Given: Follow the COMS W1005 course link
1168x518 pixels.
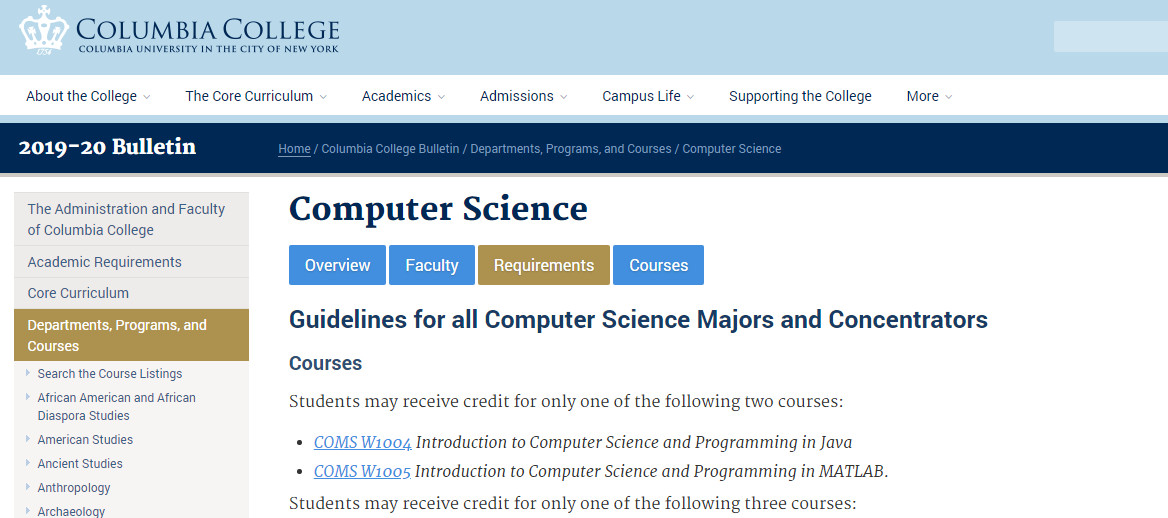Looking at the screenshot, I should 363,472.
